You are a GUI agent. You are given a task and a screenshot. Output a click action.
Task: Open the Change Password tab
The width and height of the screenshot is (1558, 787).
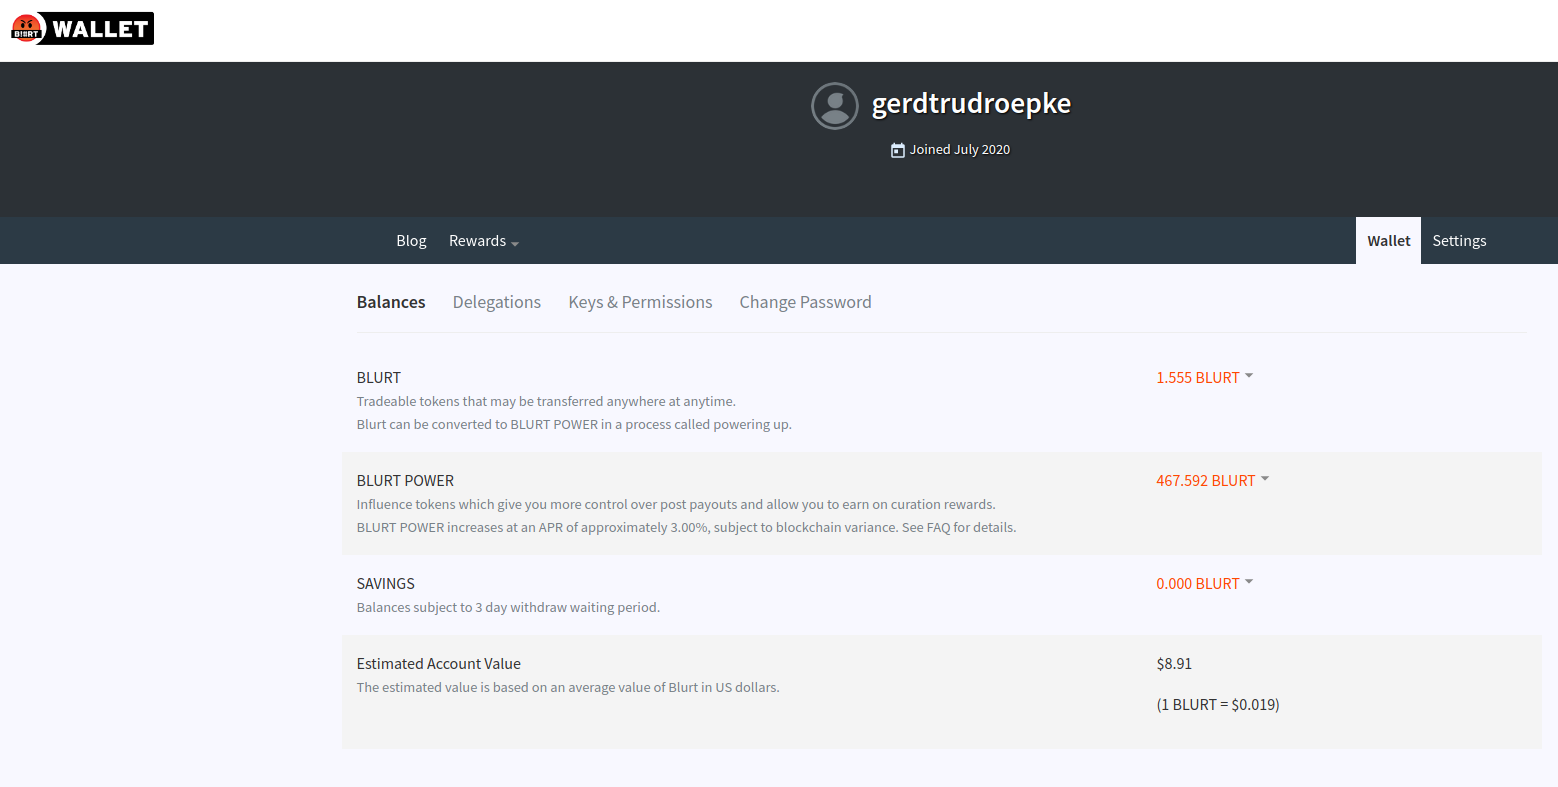pos(805,302)
